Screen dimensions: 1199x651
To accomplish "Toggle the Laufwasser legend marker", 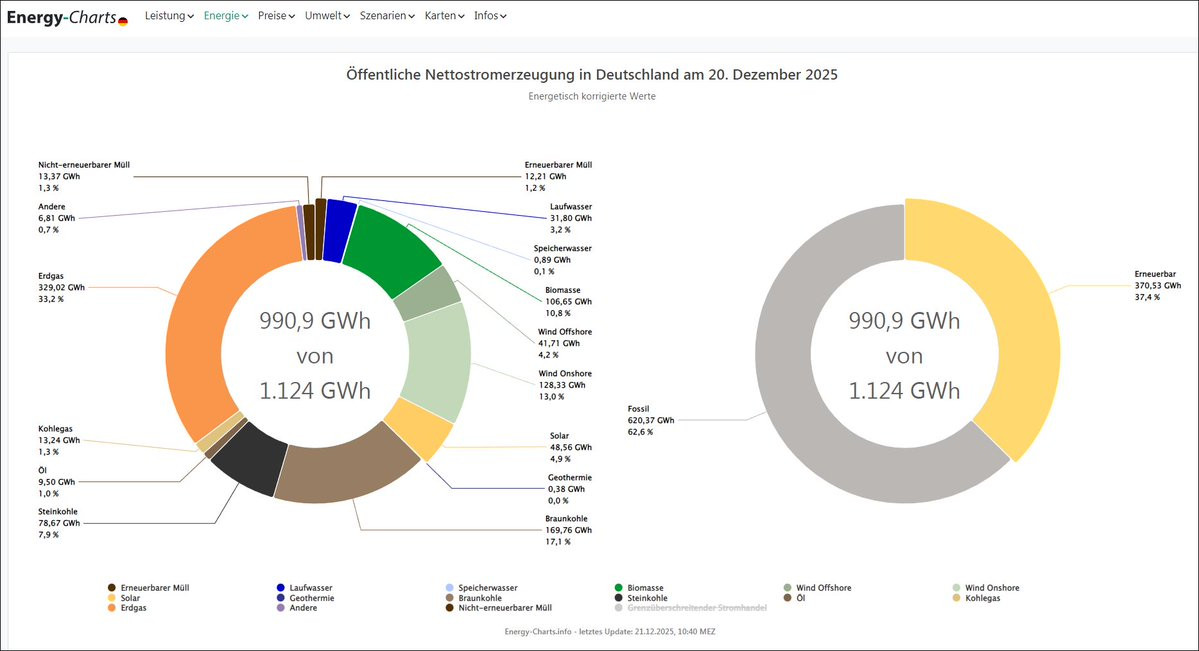I will pos(280,588).
